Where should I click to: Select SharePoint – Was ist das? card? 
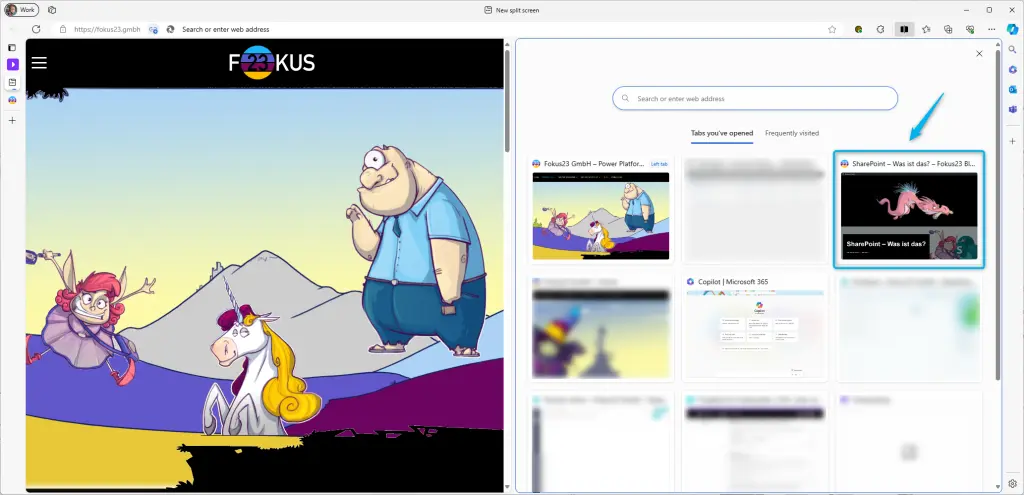(909, 209)
